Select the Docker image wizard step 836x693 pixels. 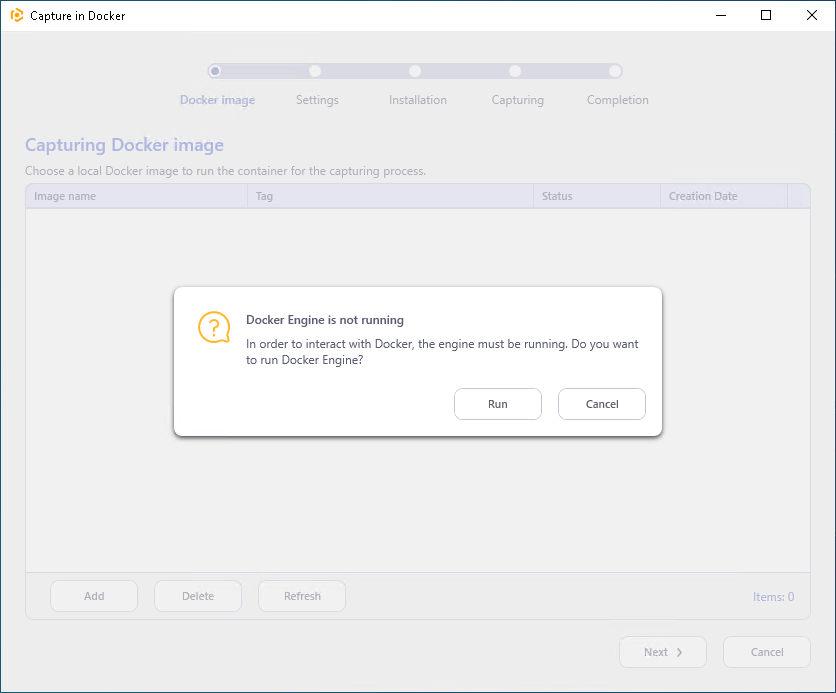click(218, 100)
